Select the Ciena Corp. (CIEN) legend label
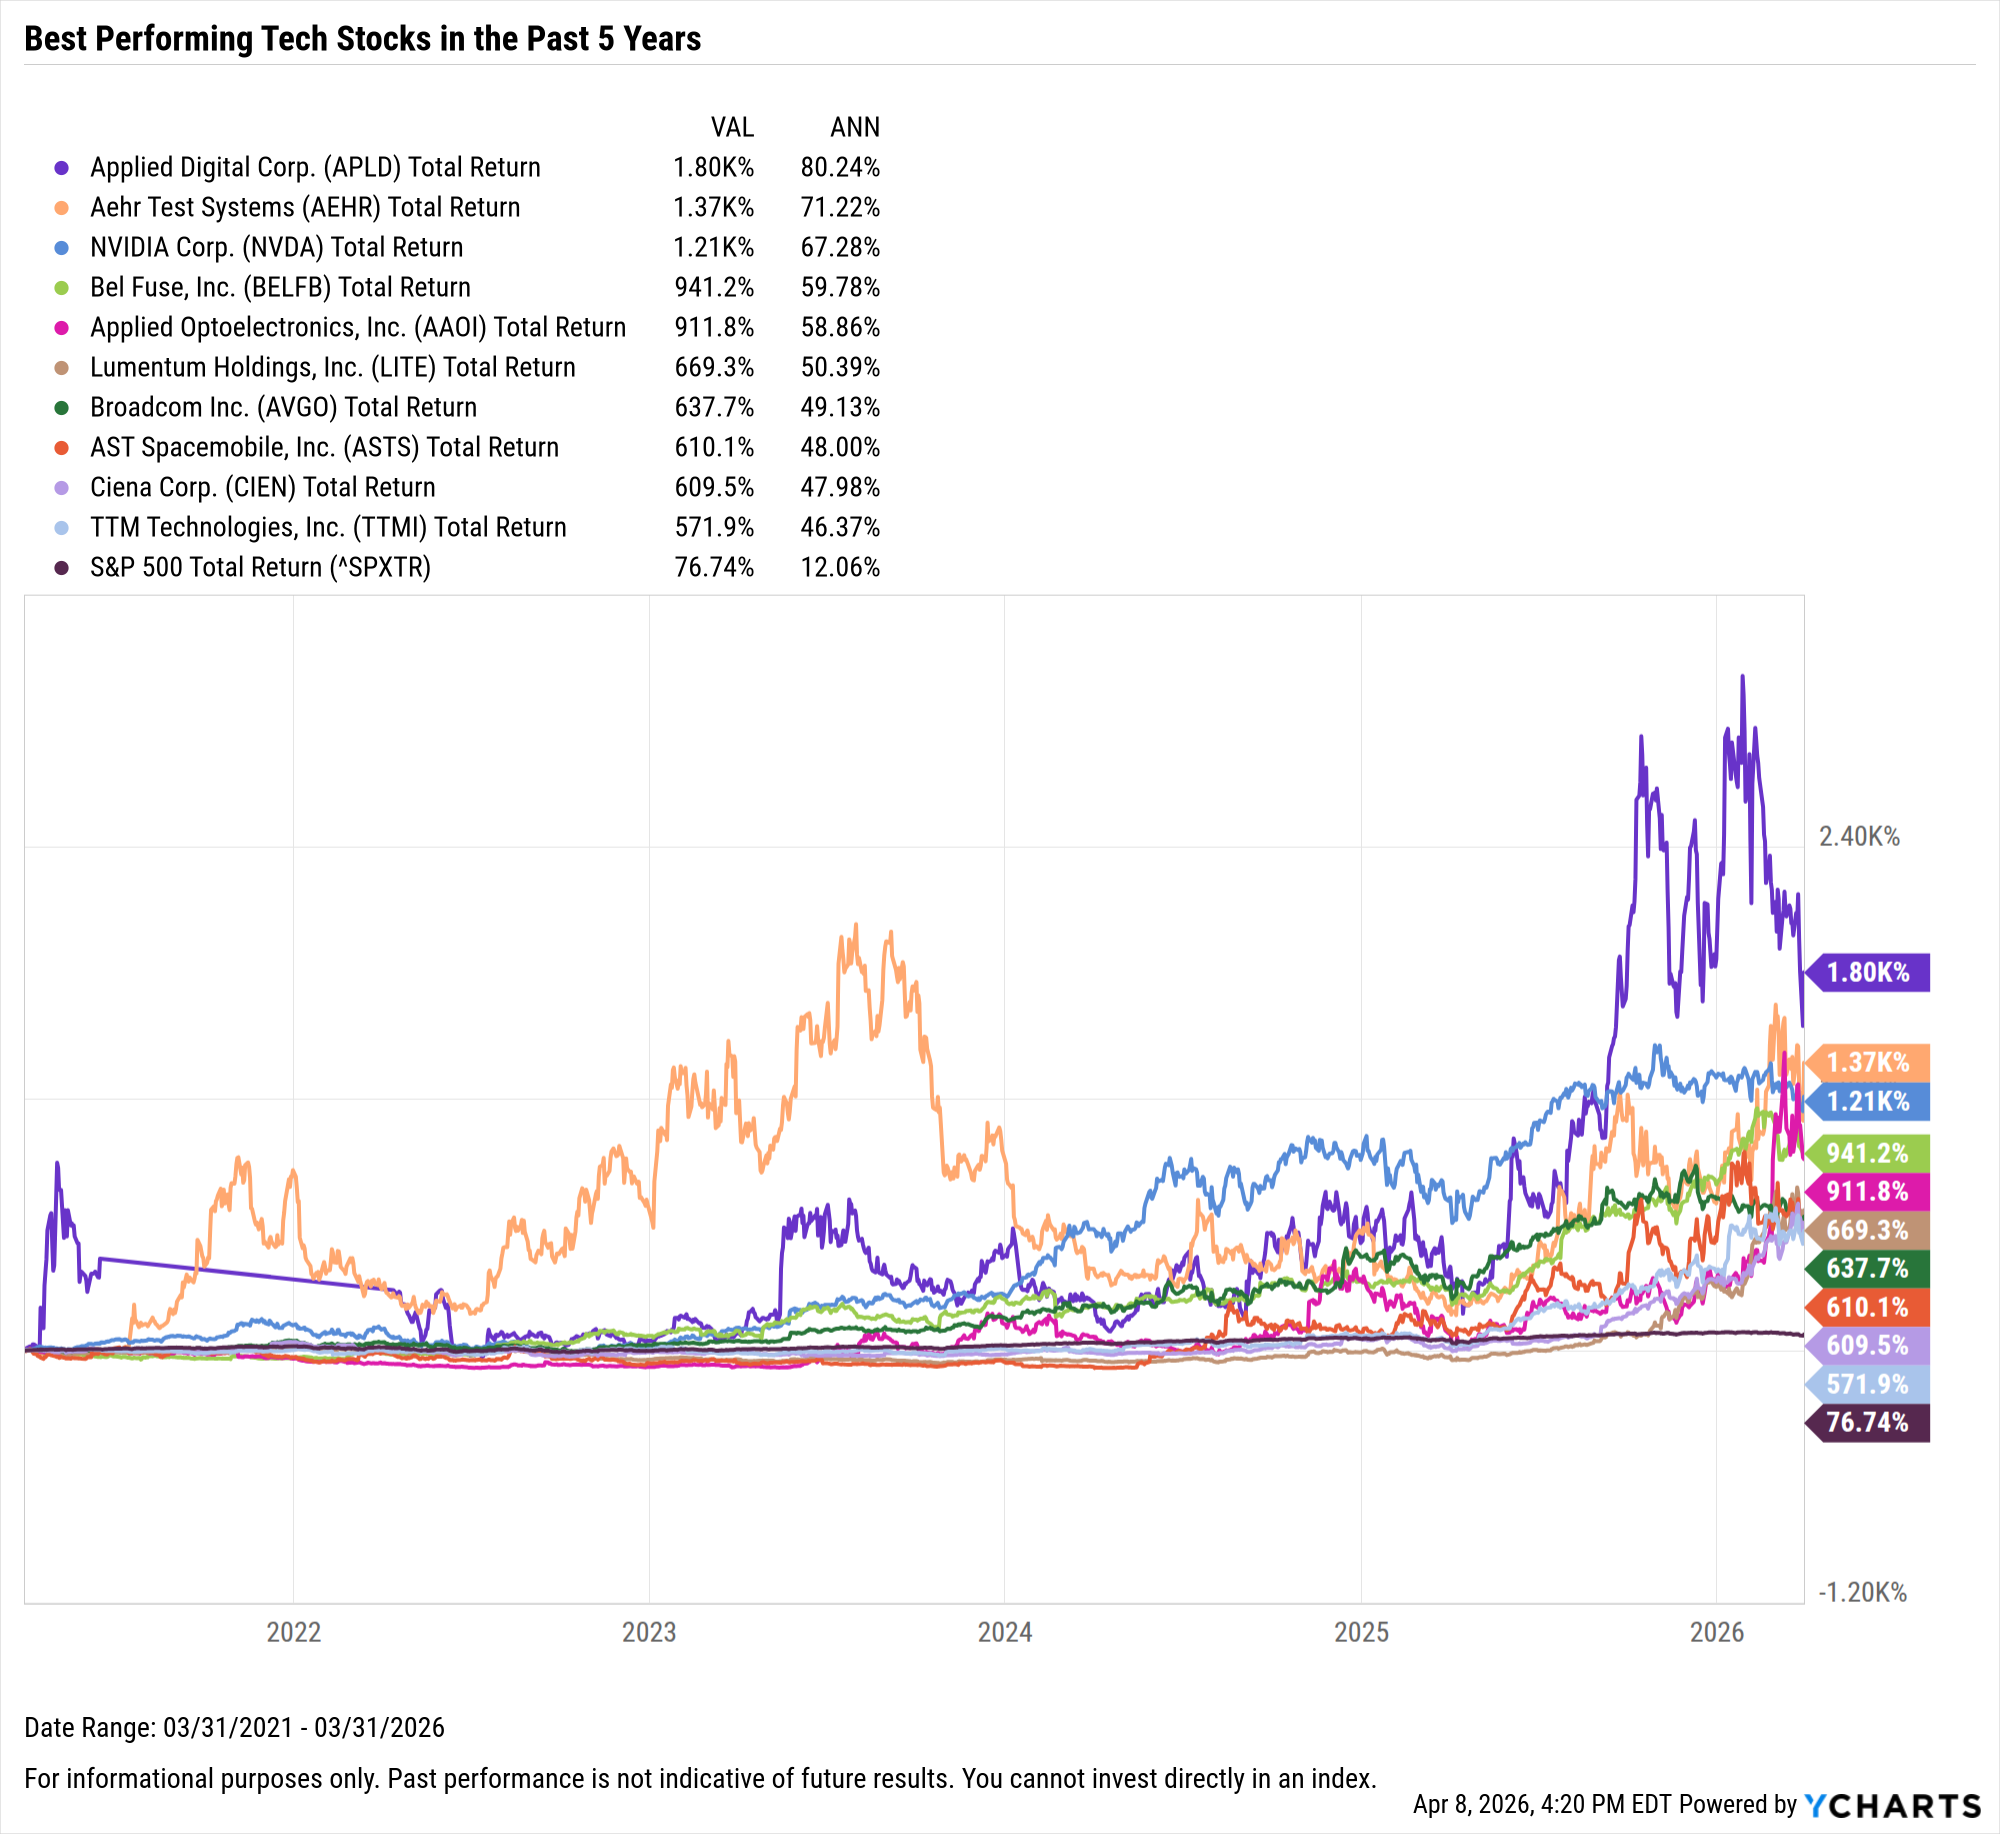 [x=262, y=488]
